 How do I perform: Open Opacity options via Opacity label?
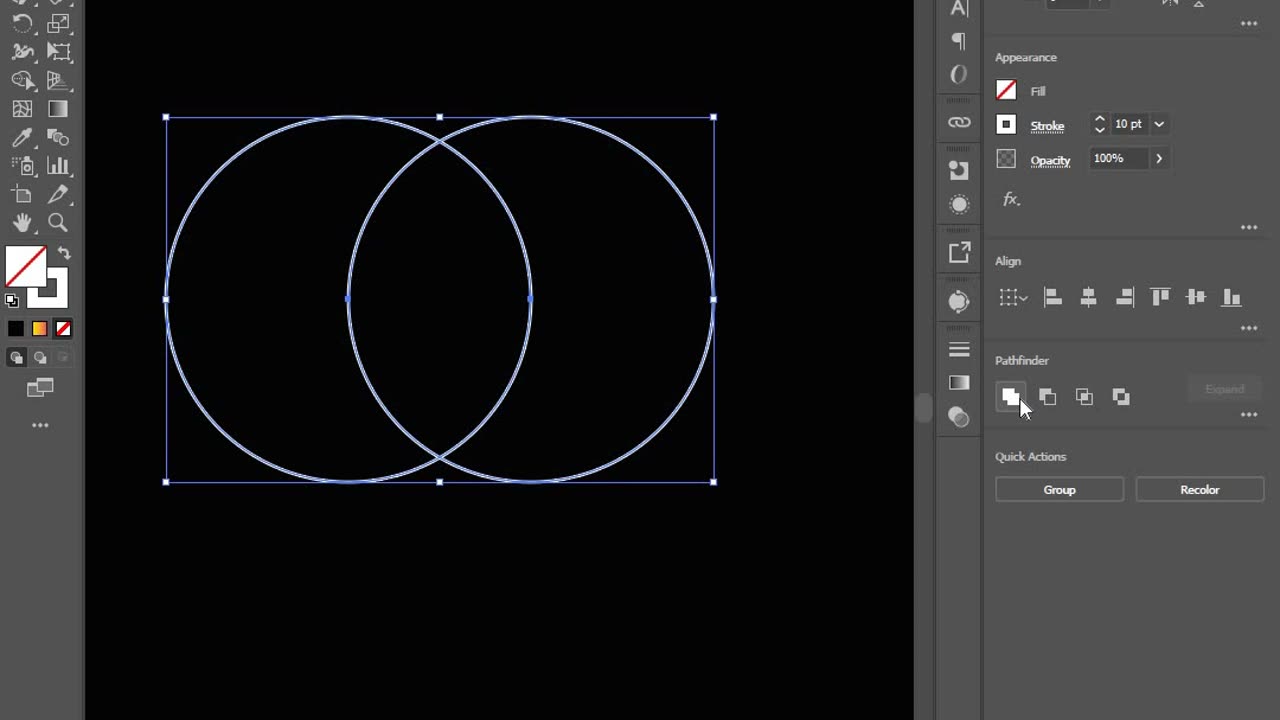coord(1050,160)
